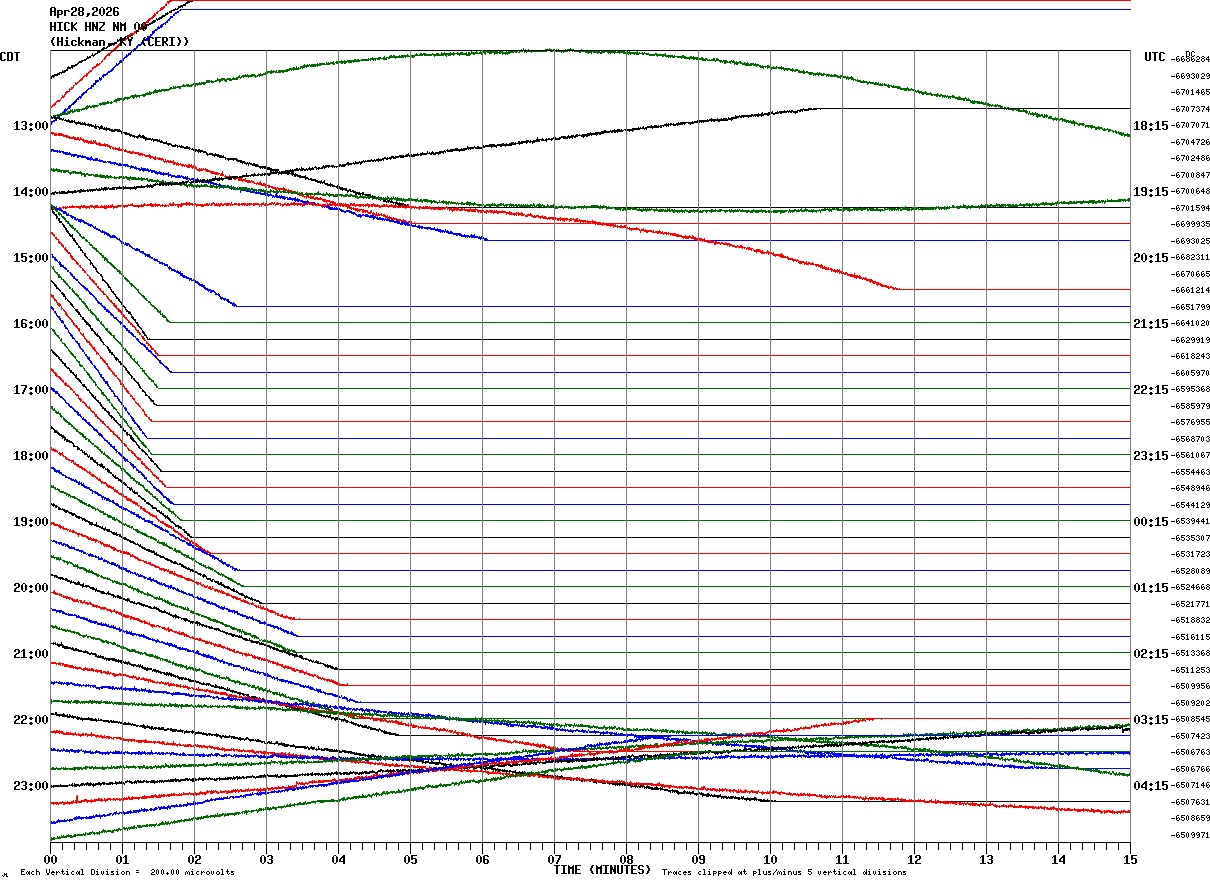
Task: Click minute tick label 11 on time axis
Action: tap(842, 859)
